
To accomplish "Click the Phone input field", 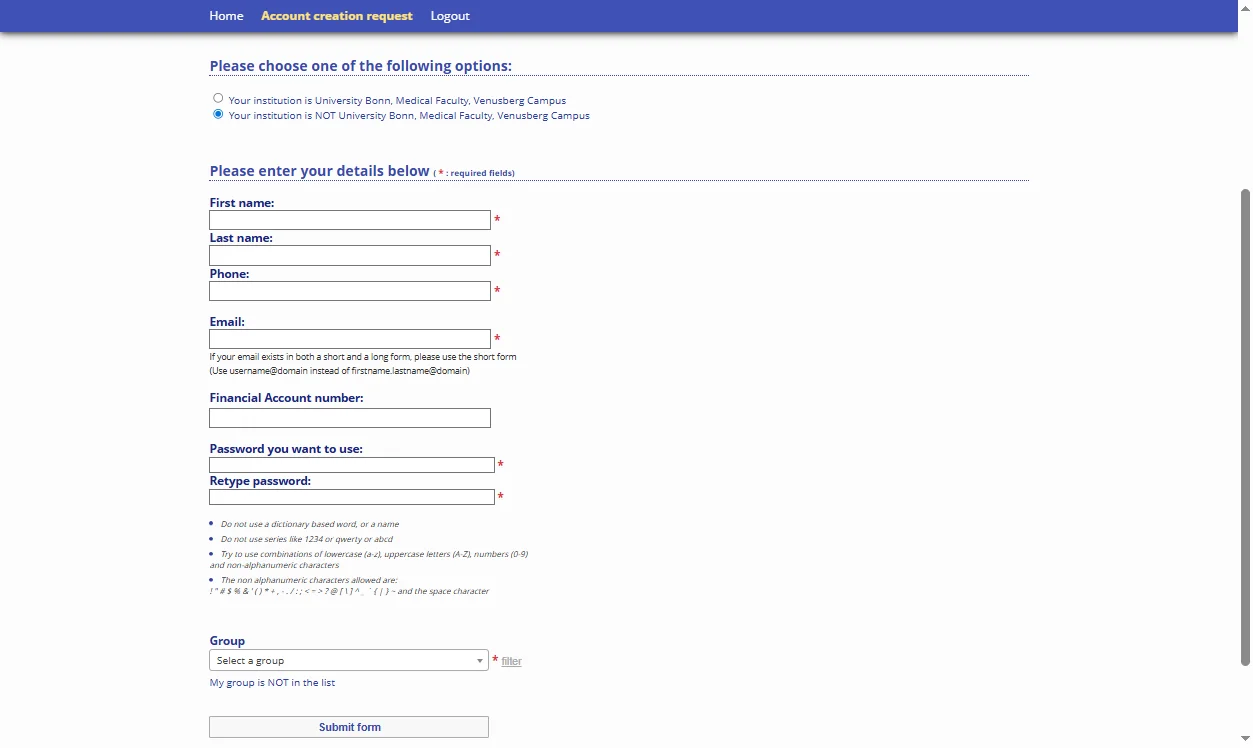I will [x=349, y=291].
